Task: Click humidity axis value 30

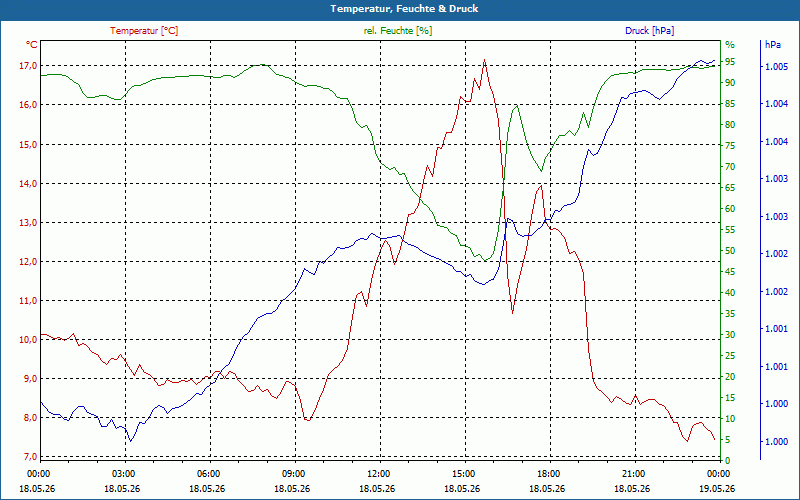Action: (x=730, y=335)
